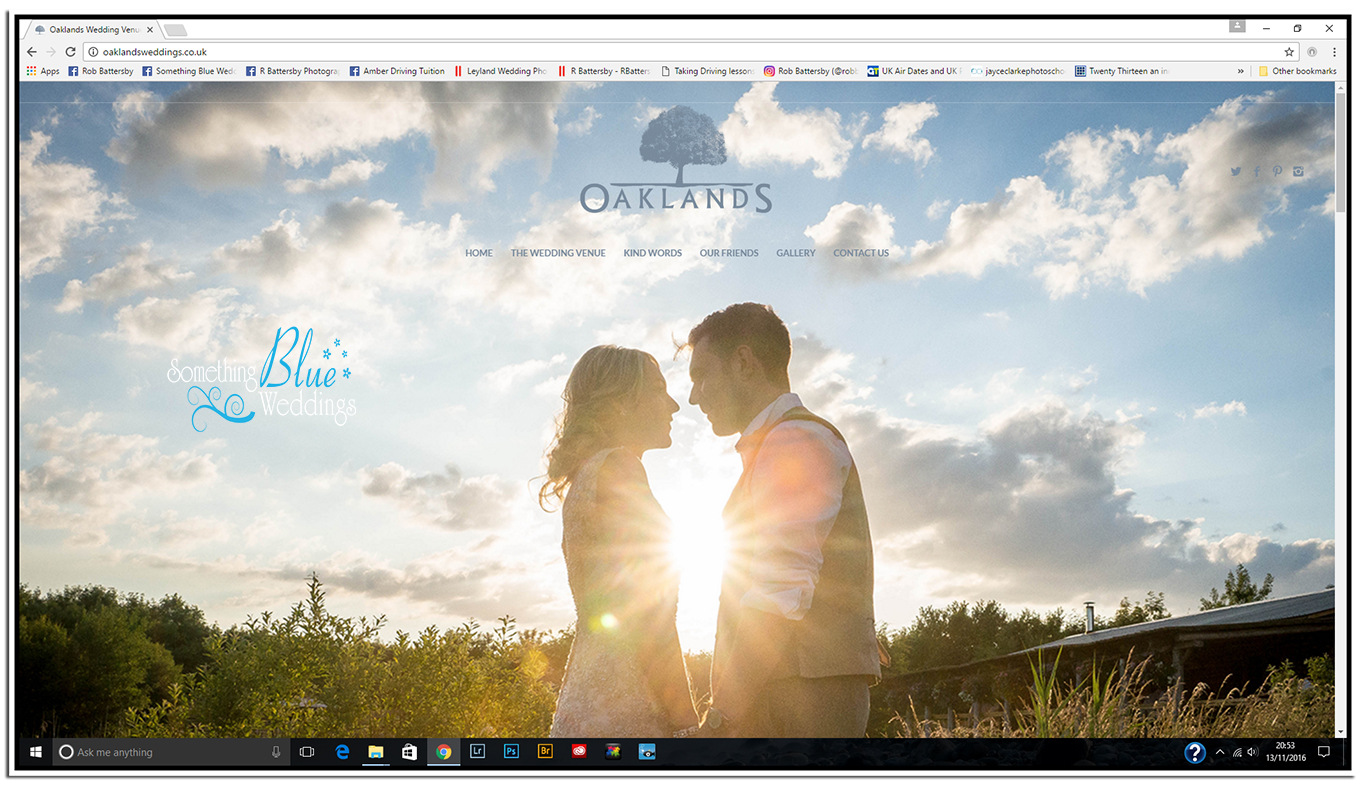The width and height of the screenshot is (1366, 785).
Task: Go to The Wedding Venue page
Action: pyautogui.click(x=558, y=253)
